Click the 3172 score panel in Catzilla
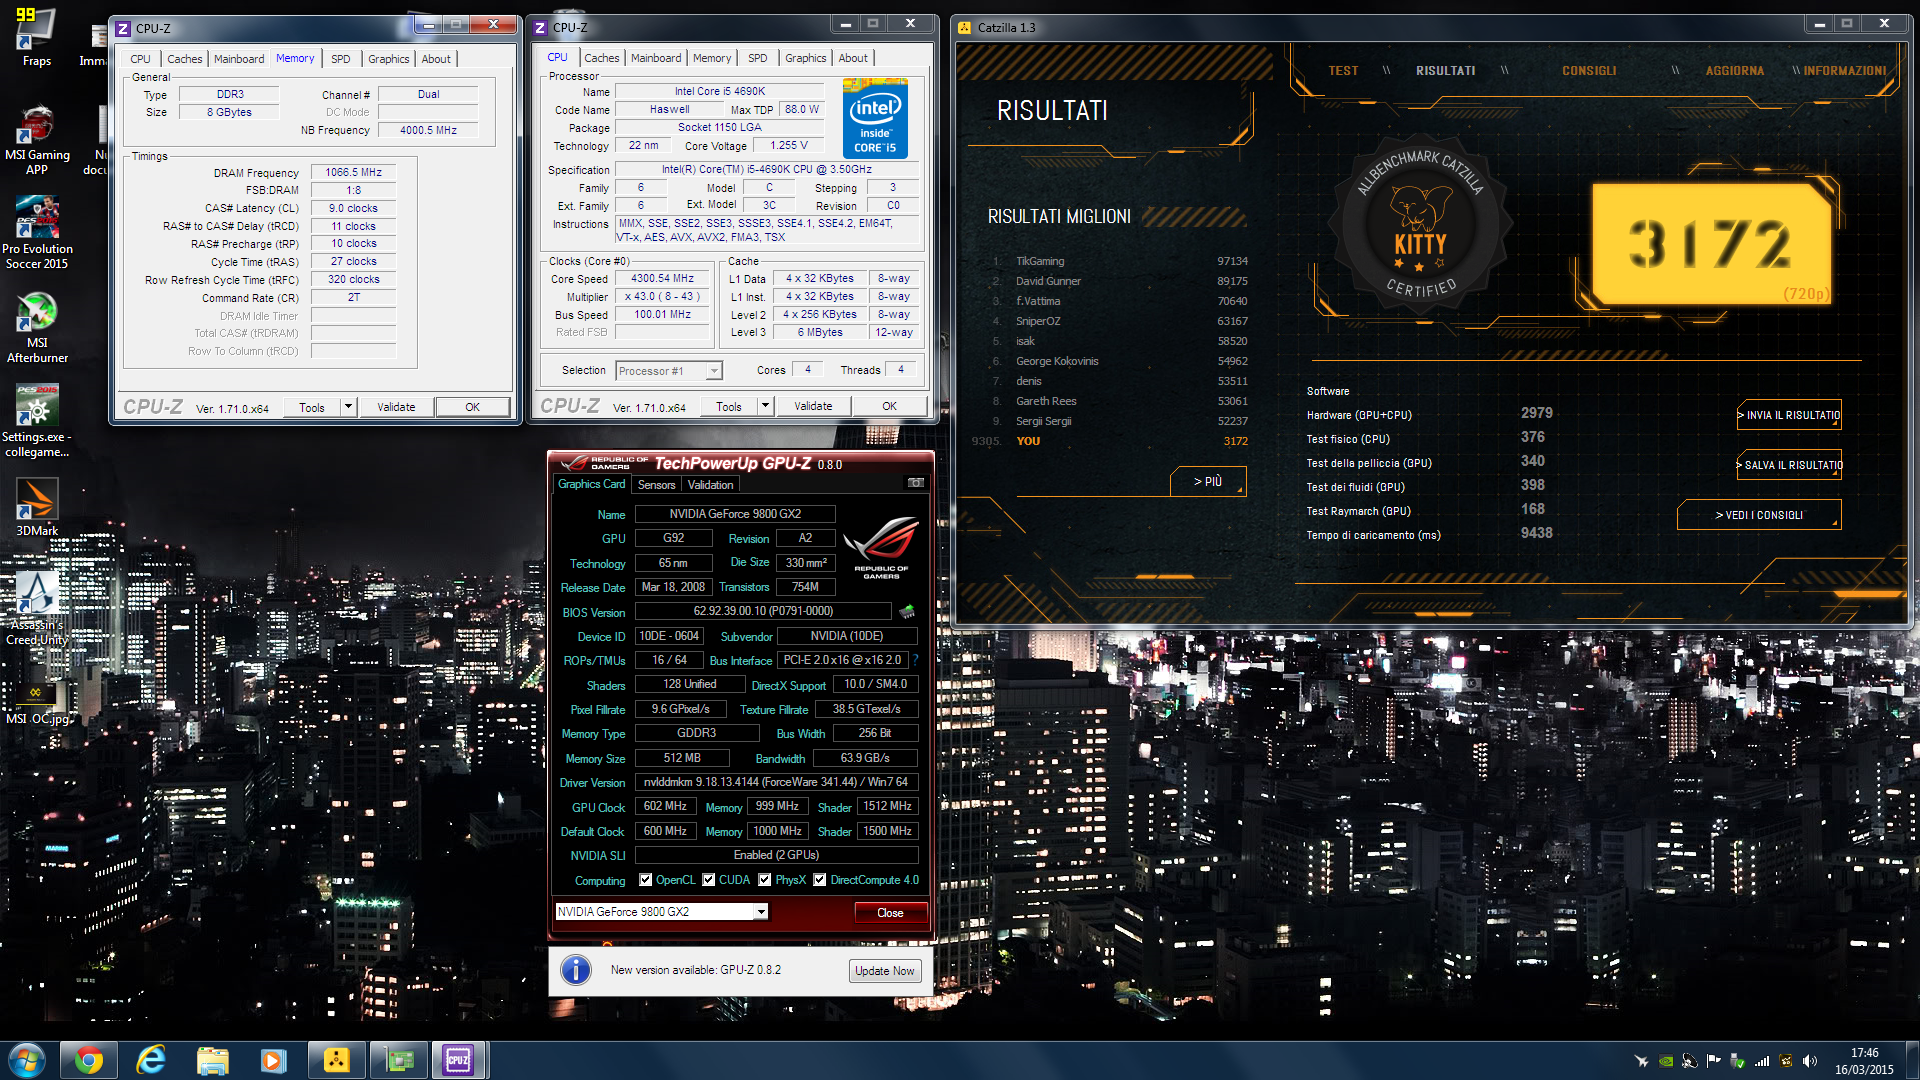 (1712, 244)
